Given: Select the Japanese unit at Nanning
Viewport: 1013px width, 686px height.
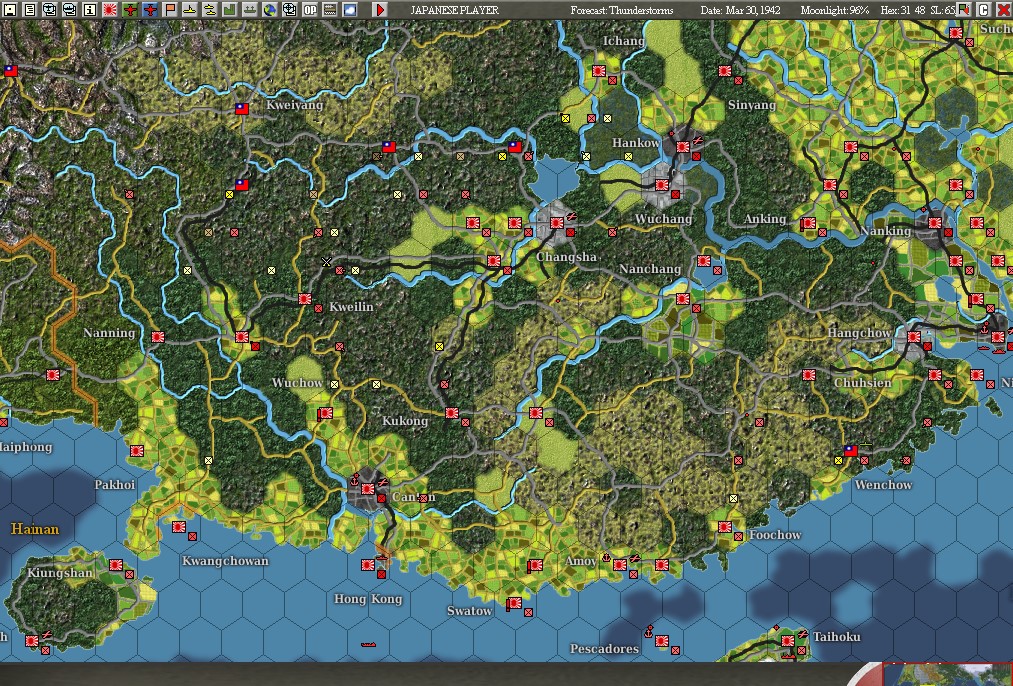Looking at the screenshot, I should pos(158,337).
